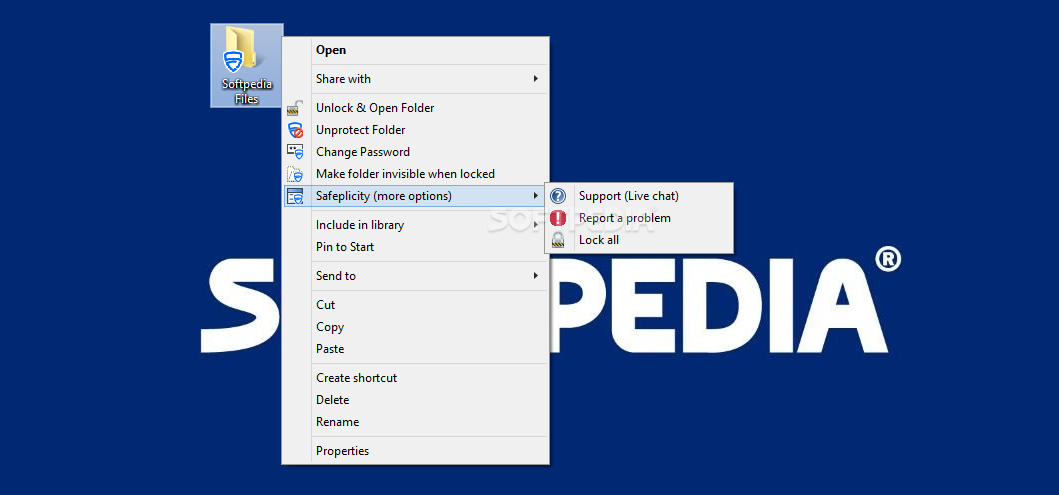
Task: Open folder Properties
Action: pyautogui.click(x=415, y=451)
